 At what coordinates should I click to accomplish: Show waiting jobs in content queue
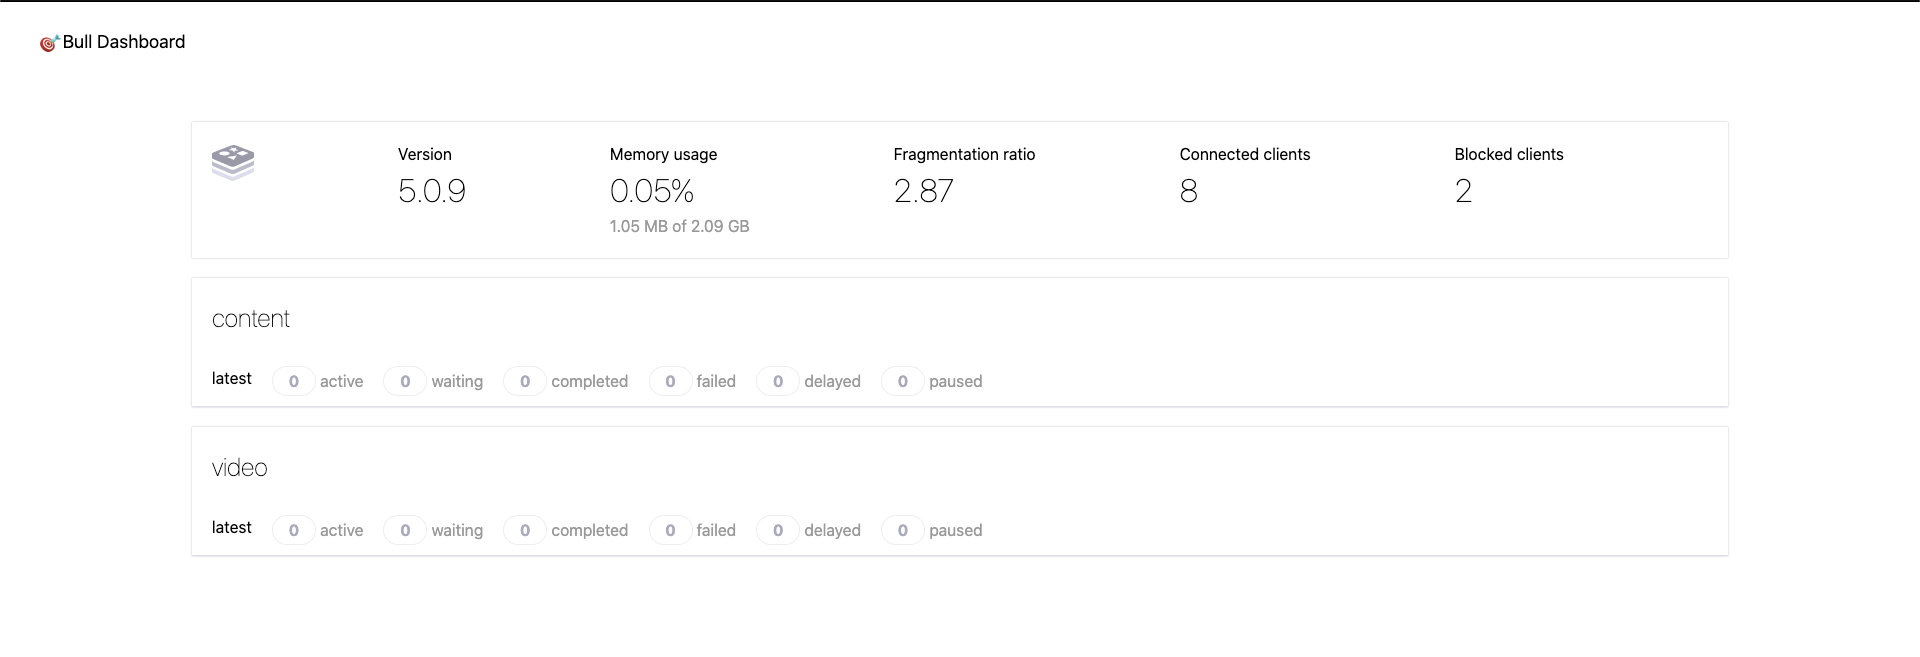433,381
